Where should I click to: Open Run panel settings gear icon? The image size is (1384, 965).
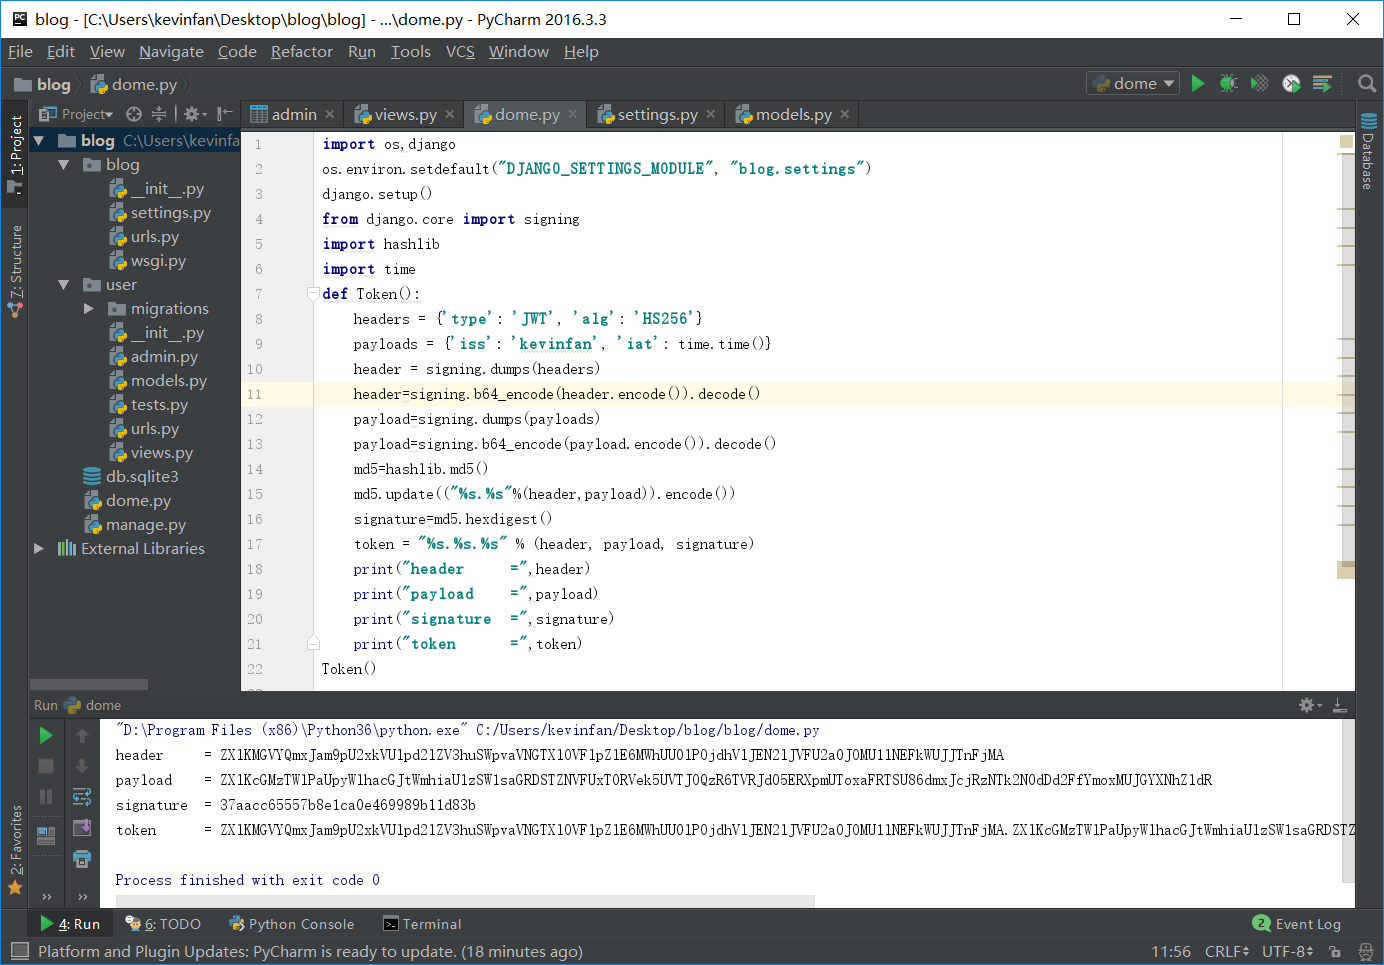tap(1309, 706)
